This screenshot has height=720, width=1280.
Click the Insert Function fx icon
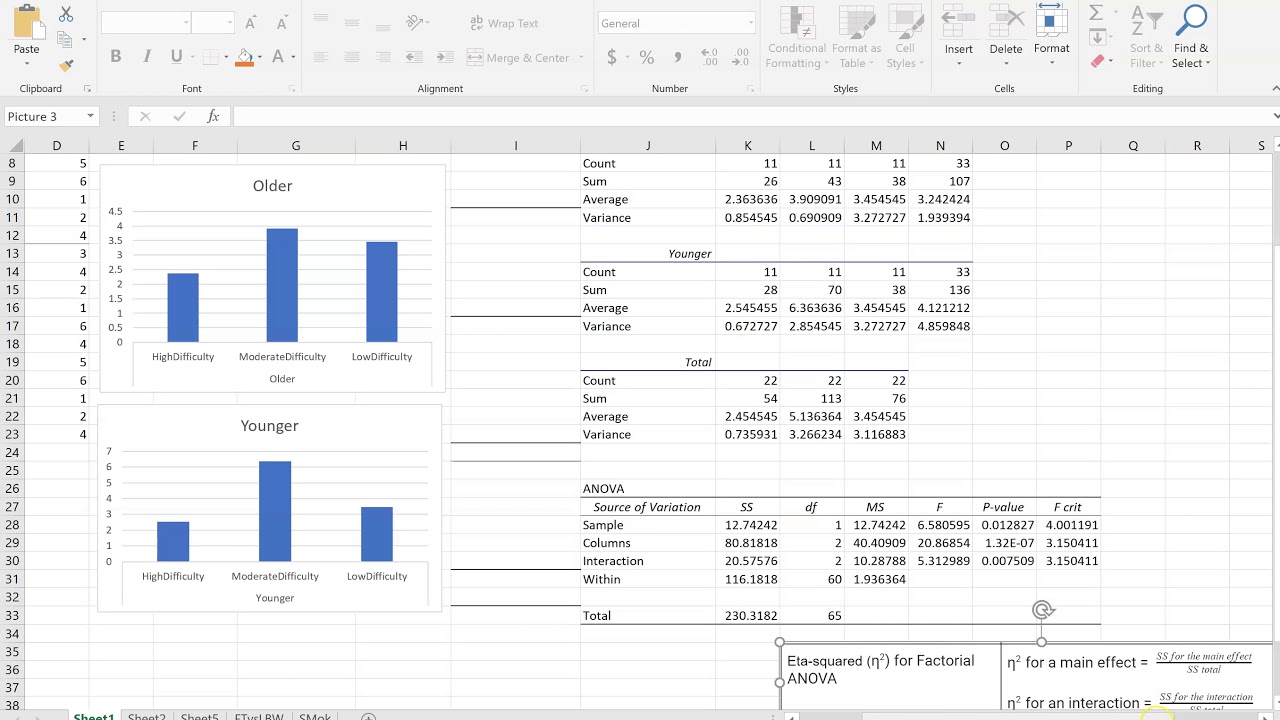point(212,116)
